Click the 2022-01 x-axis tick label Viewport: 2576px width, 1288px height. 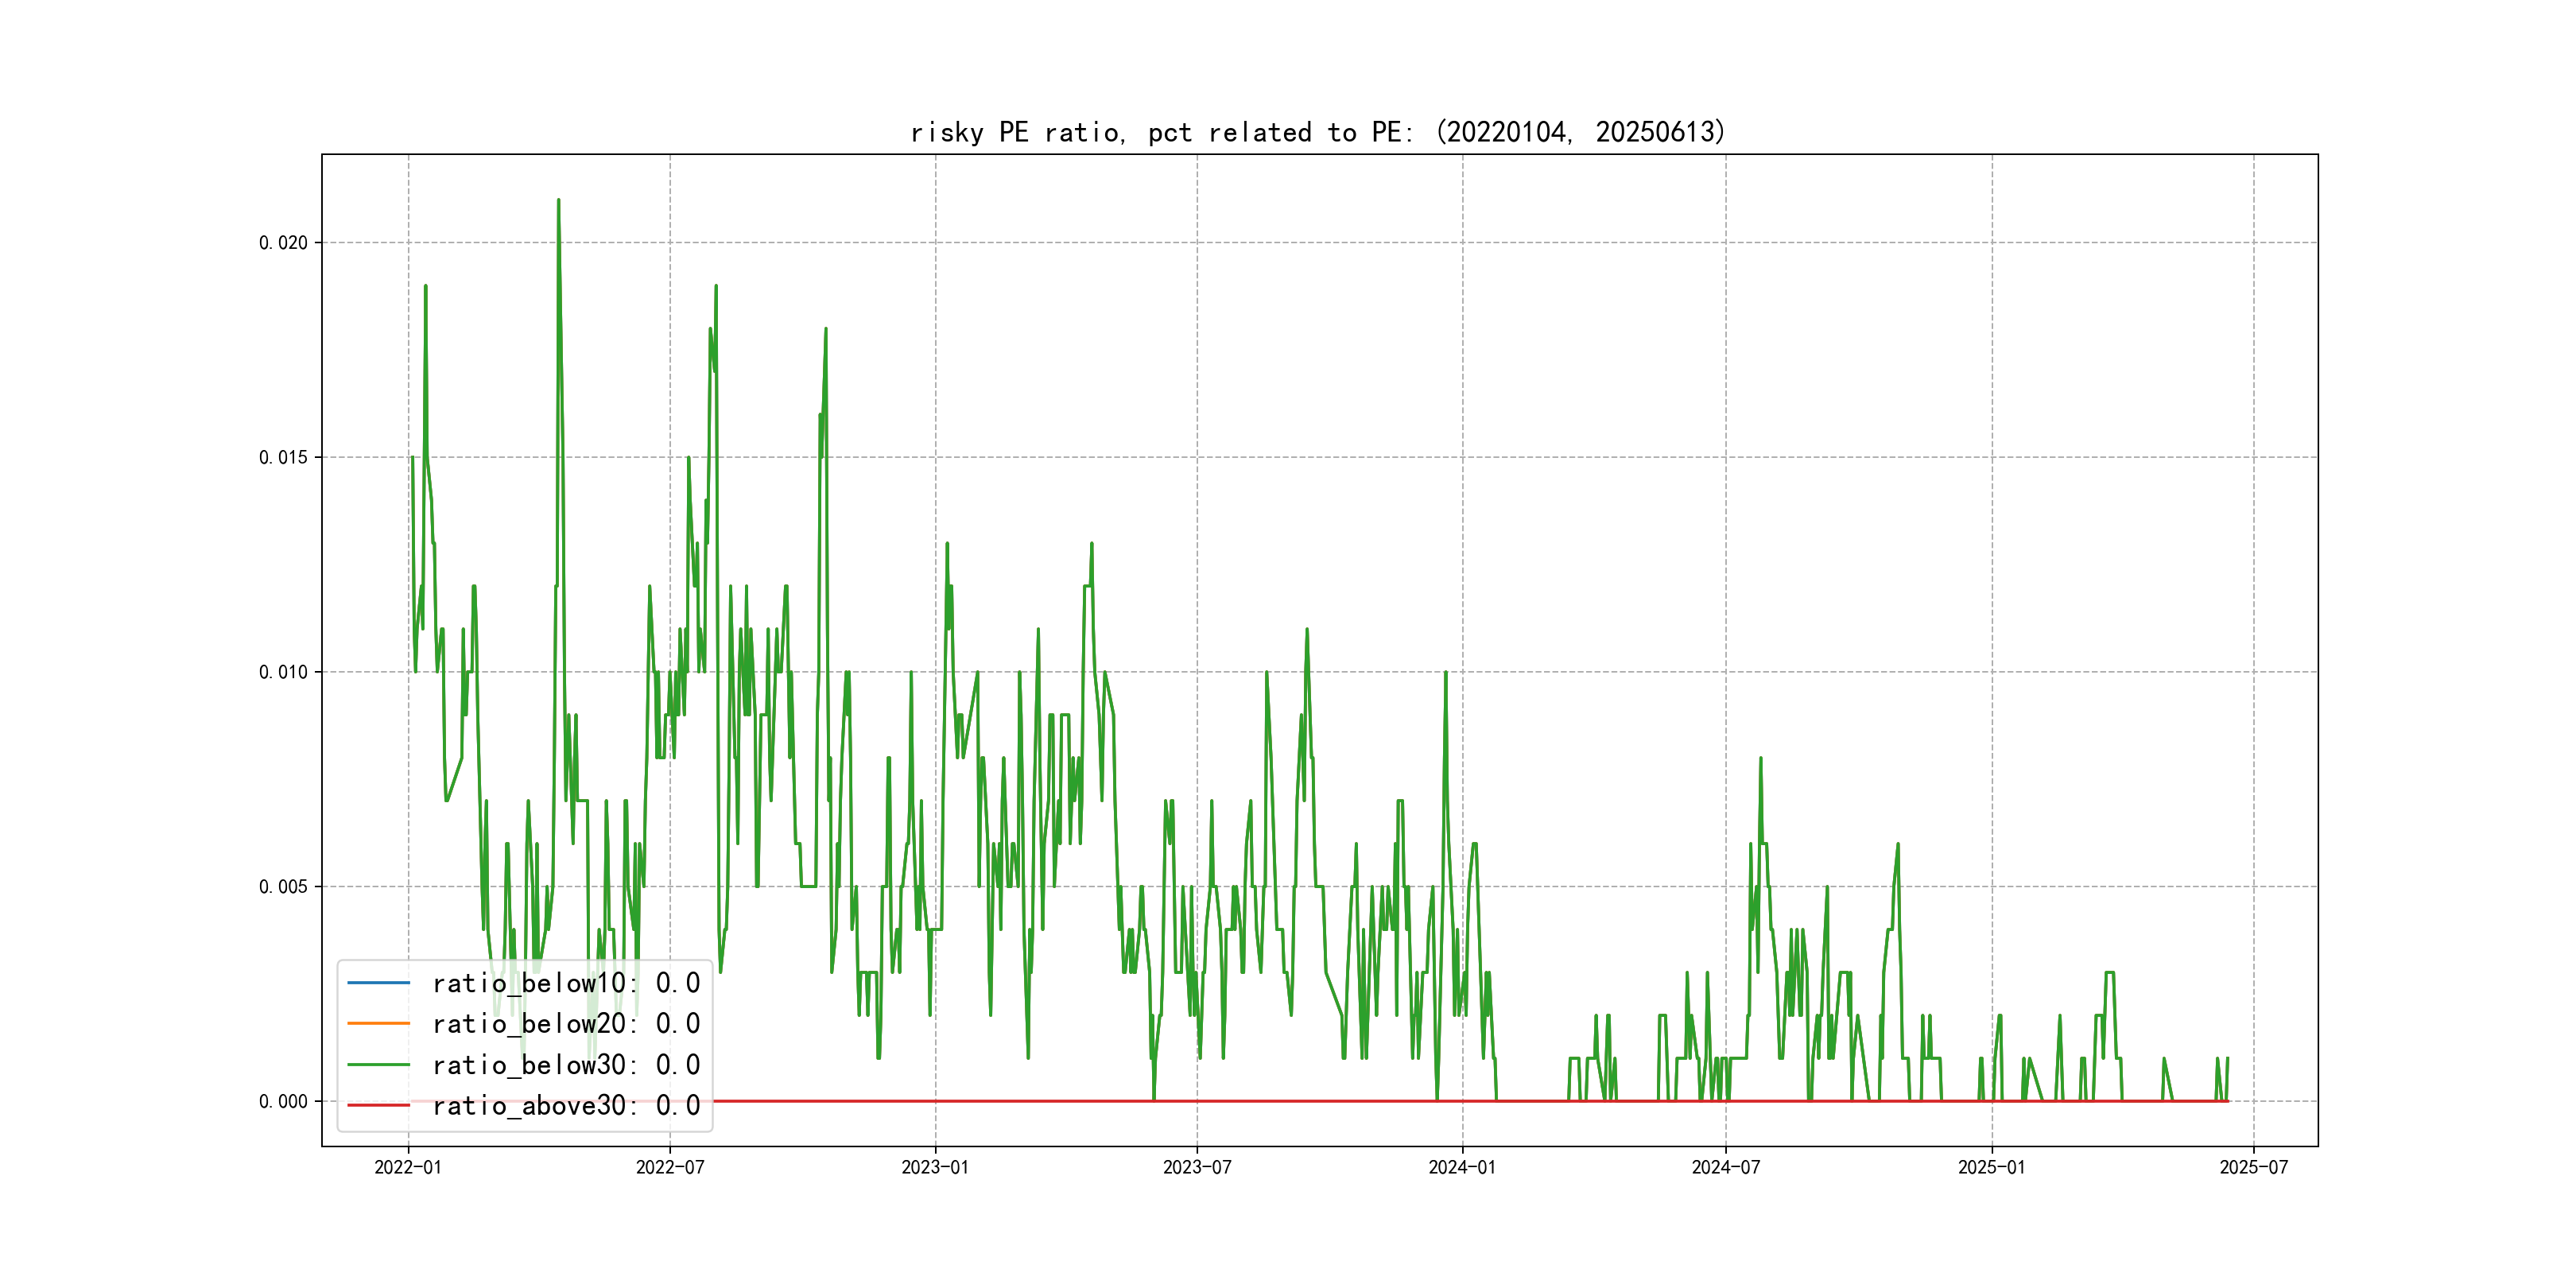pos(408,1167)
